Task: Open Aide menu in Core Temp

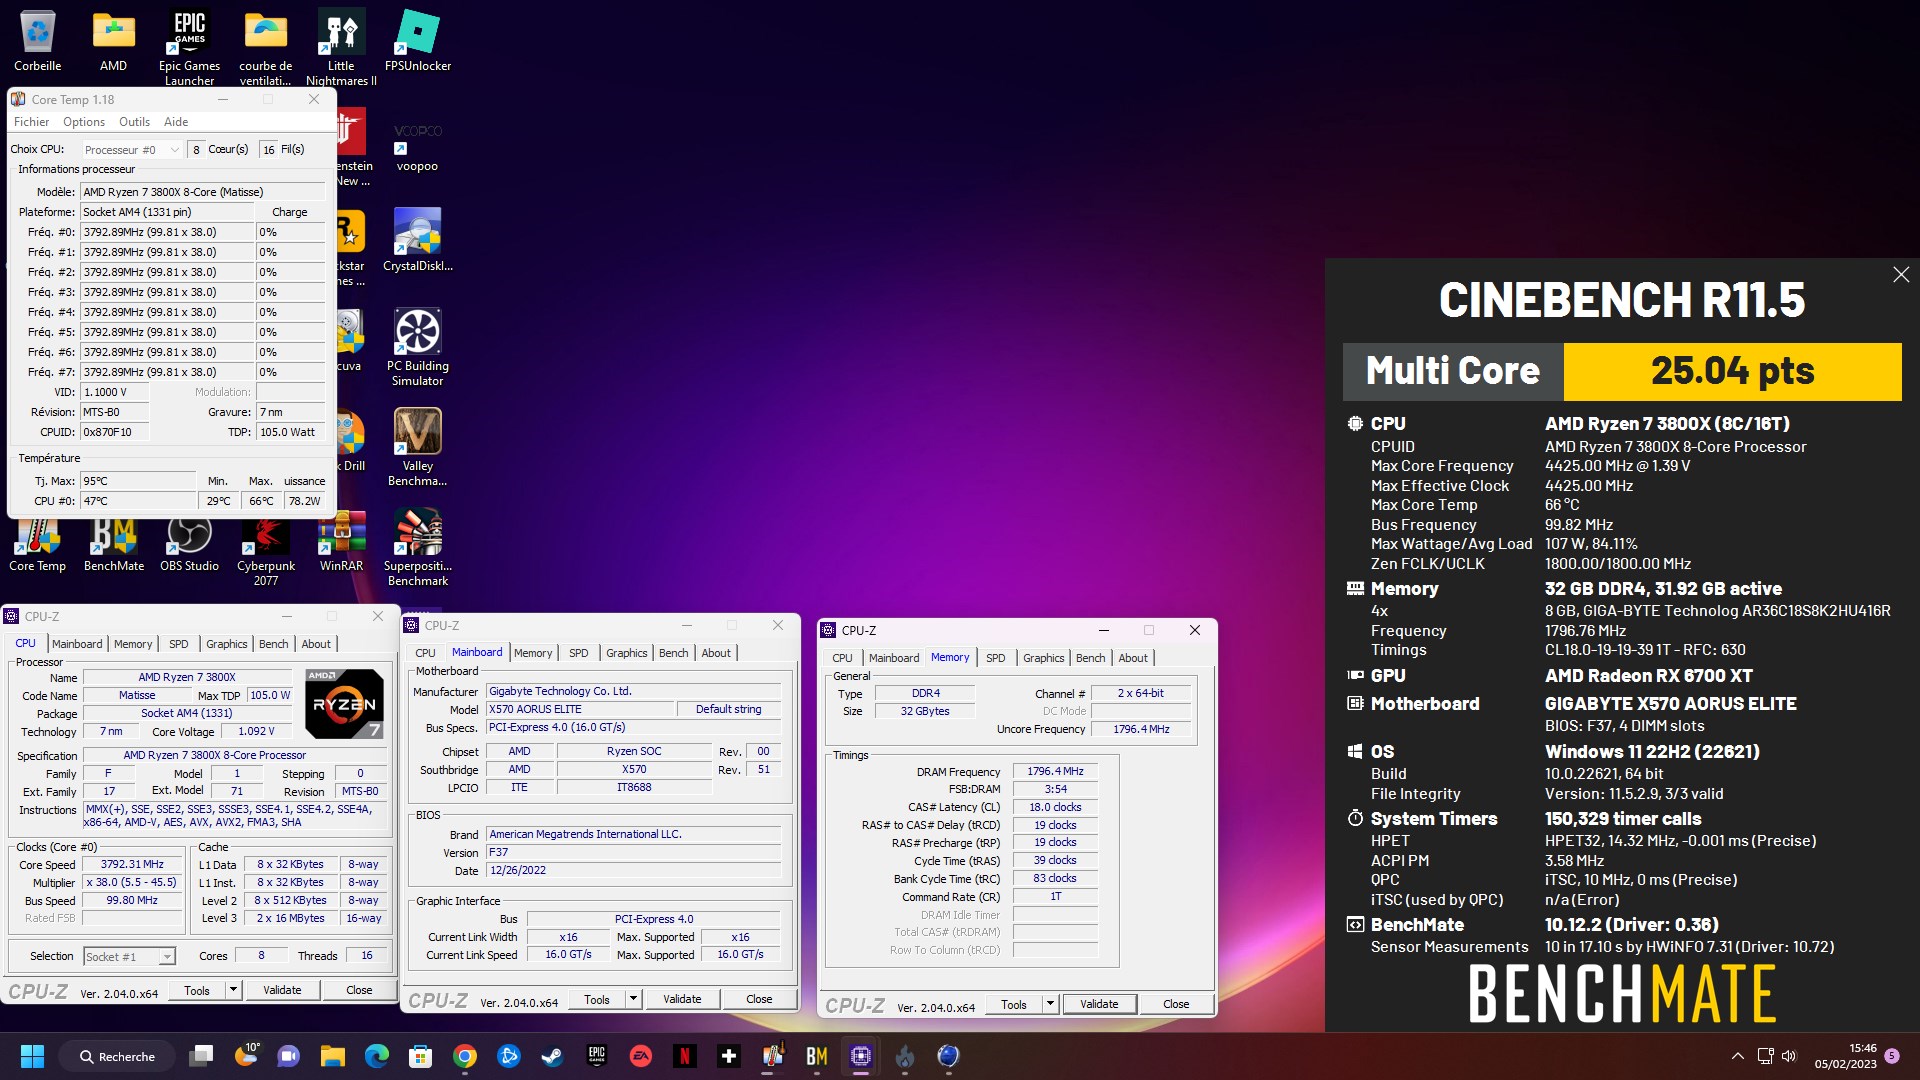Action: (x=176, y=122)
